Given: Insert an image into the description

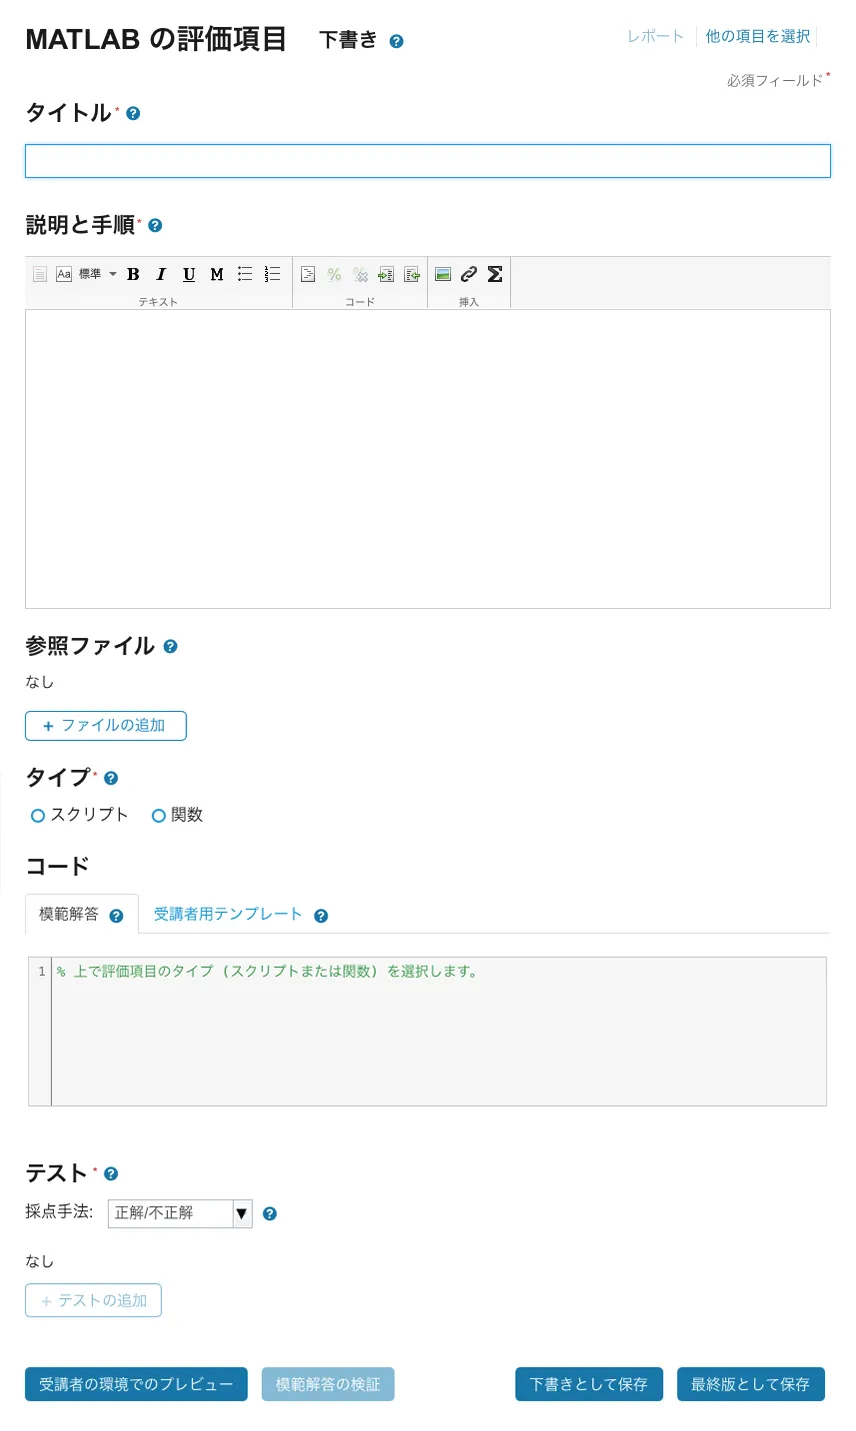Looking at the screenshot, I should click(x=443, y=274).
